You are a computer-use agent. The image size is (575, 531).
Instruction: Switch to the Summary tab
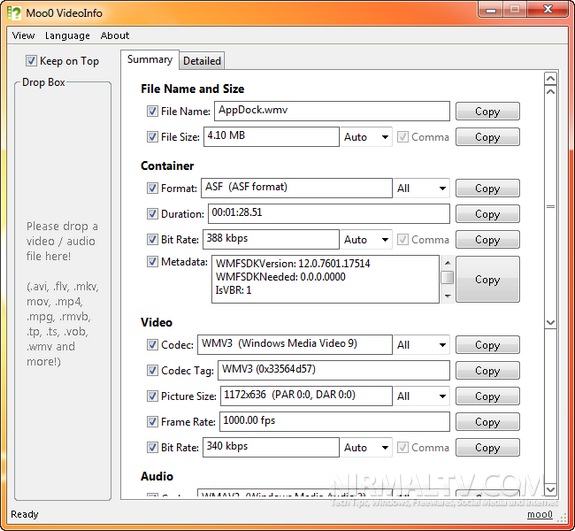(150, 59)
